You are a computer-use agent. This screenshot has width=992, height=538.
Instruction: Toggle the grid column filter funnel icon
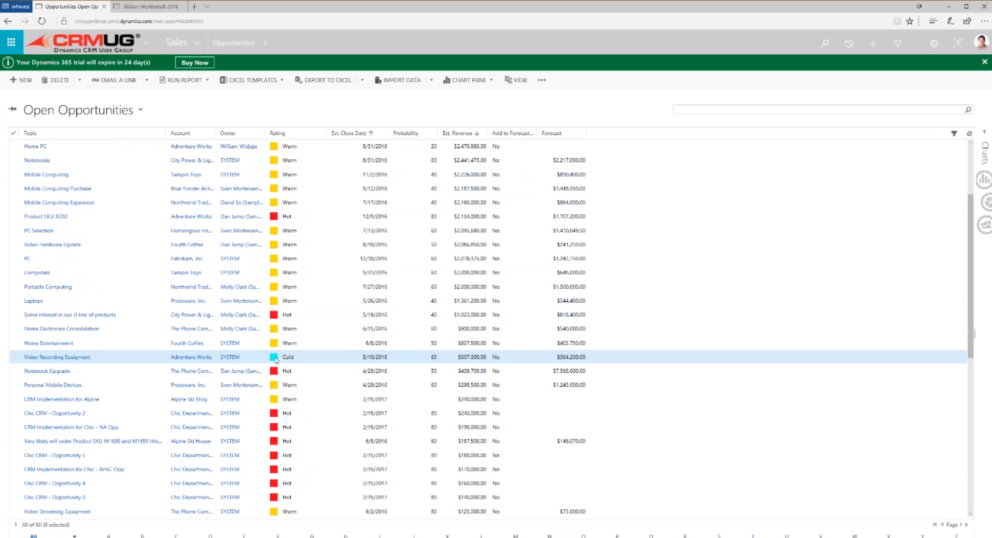tap(954, 134)
